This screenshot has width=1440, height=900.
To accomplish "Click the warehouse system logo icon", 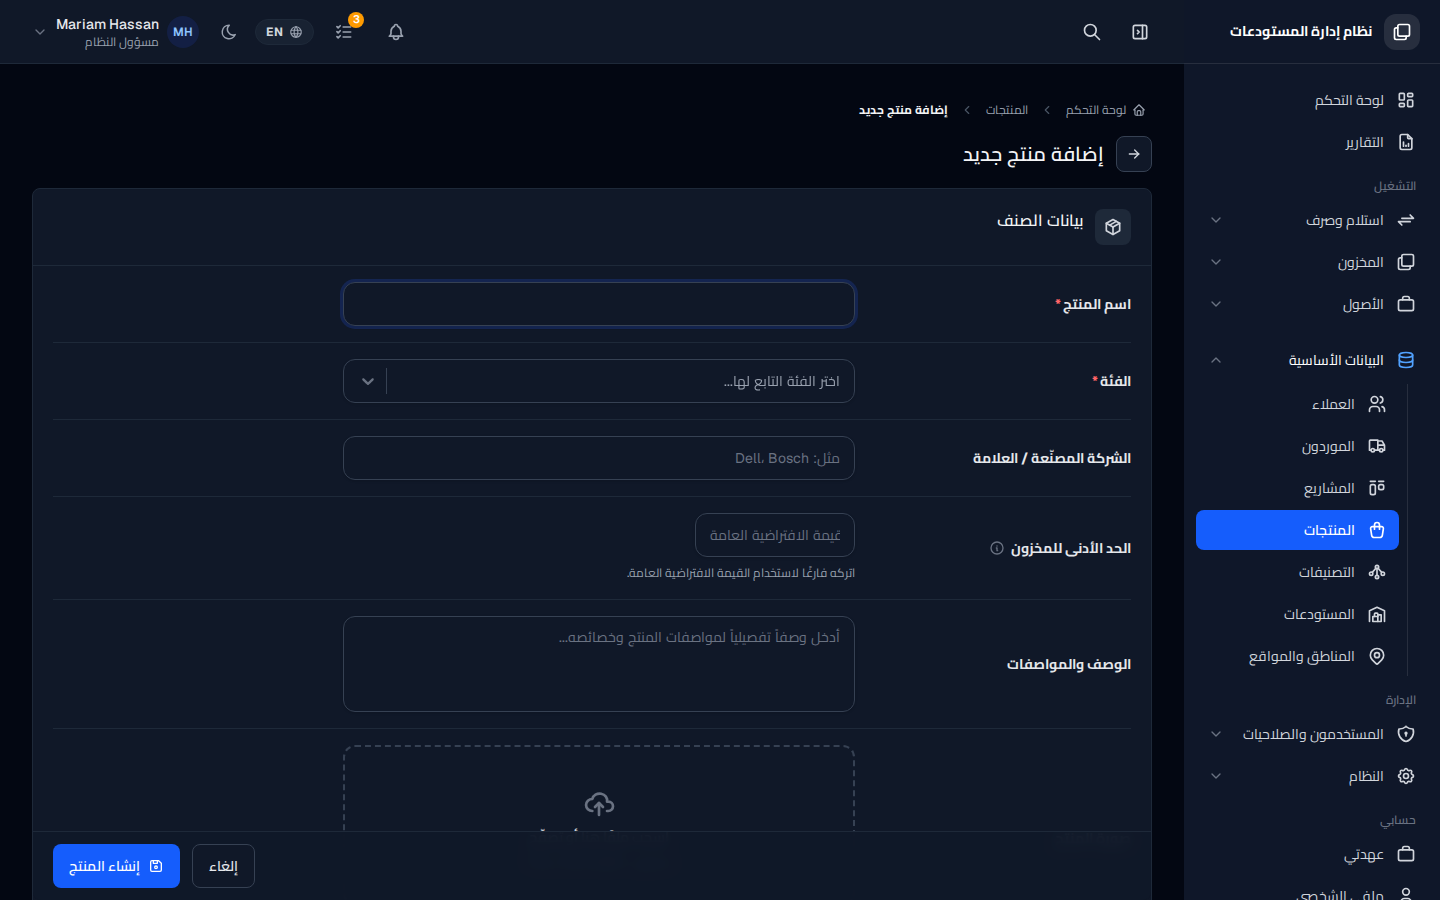I will coord(1402,32).
